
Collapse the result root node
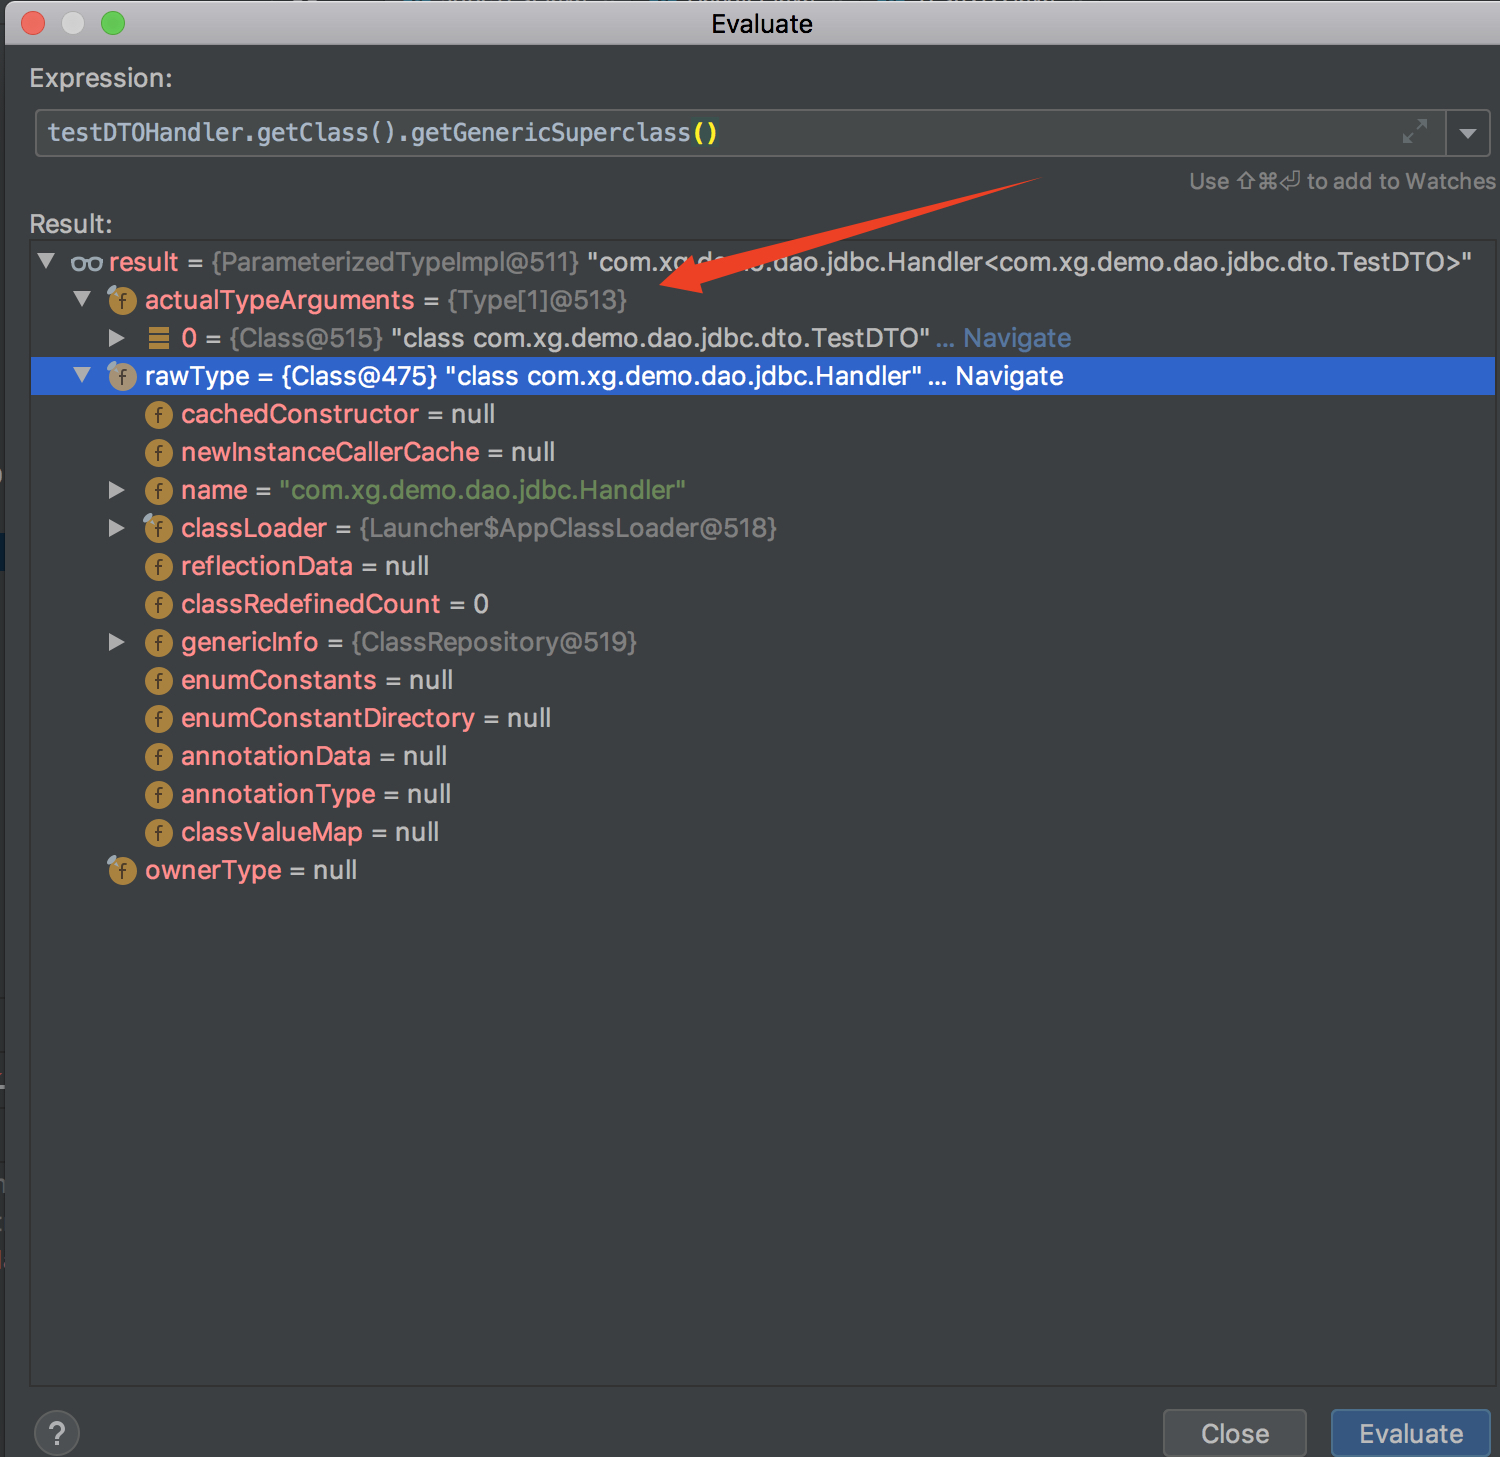(x=46, y=261)
